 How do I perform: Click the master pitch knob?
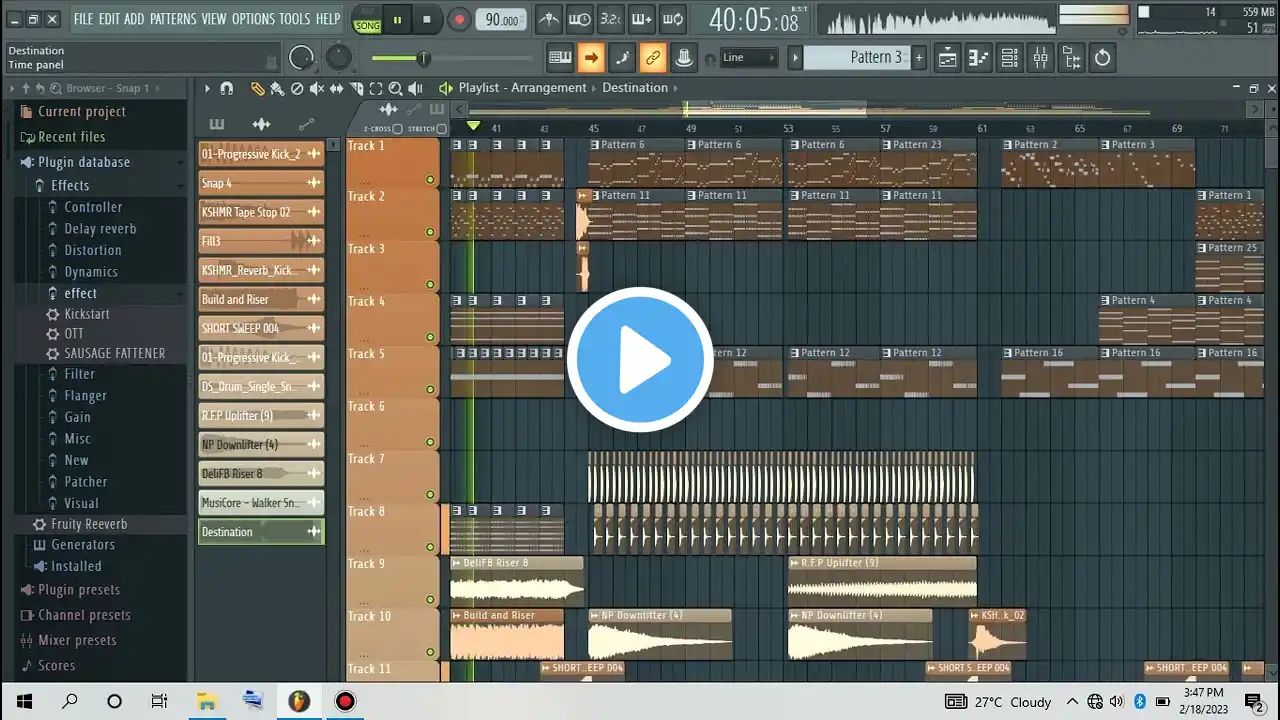pos(339,58)
